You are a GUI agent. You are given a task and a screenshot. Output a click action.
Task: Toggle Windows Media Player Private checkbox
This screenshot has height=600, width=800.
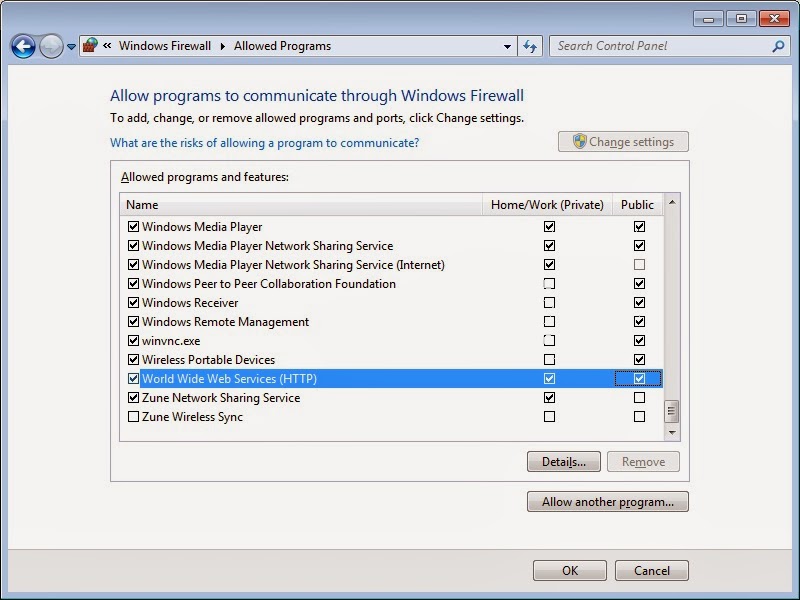pyautogui.click(x=549, y=227)
